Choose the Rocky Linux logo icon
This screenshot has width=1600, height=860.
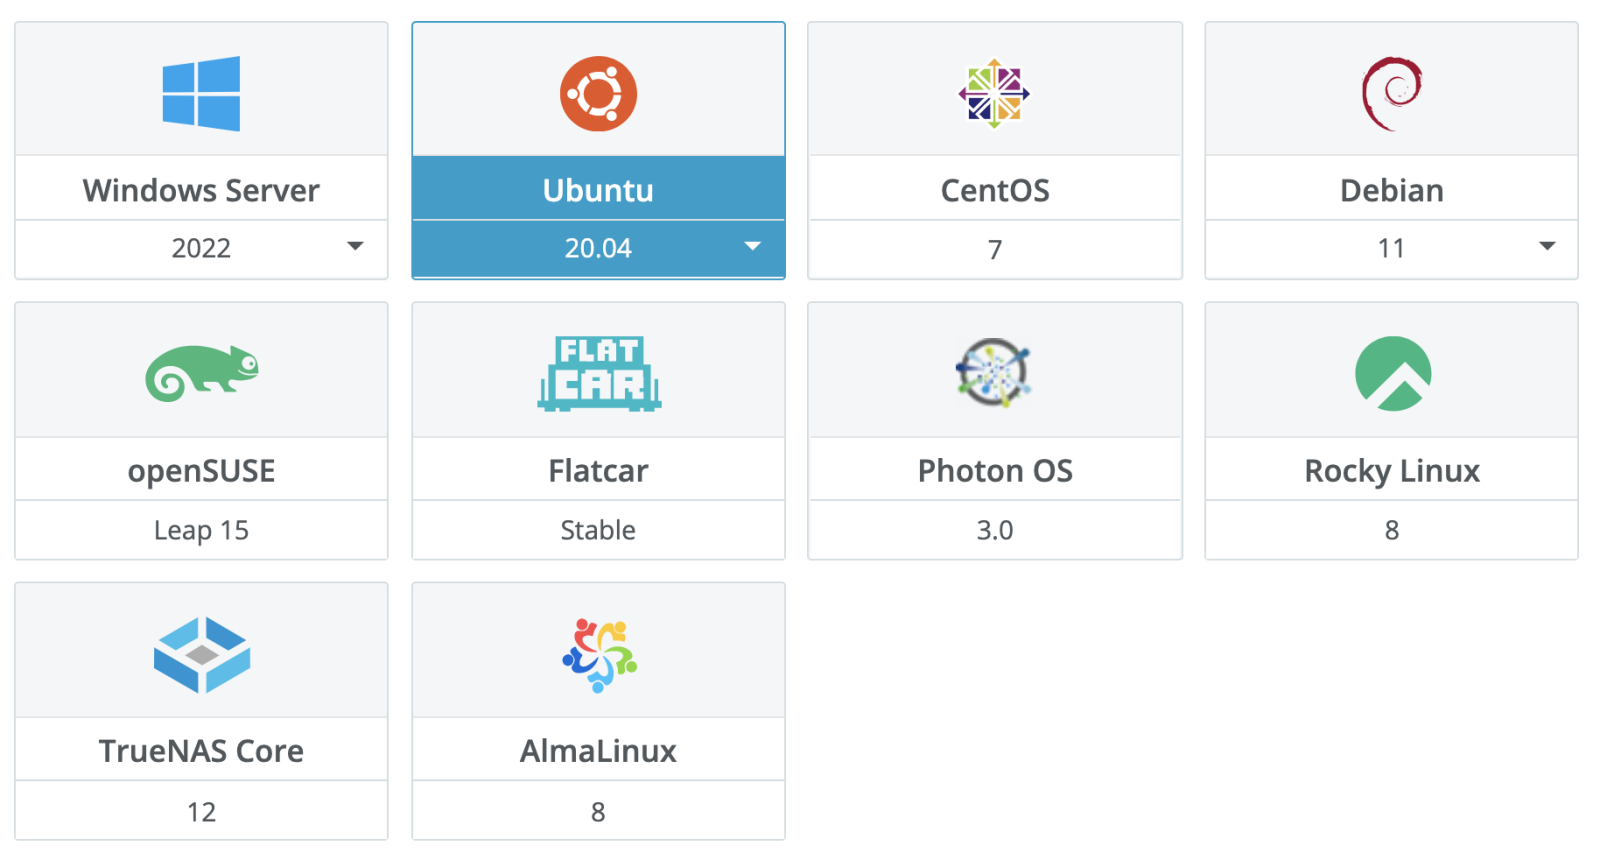pyautogui.click(x=1391, y=373)
